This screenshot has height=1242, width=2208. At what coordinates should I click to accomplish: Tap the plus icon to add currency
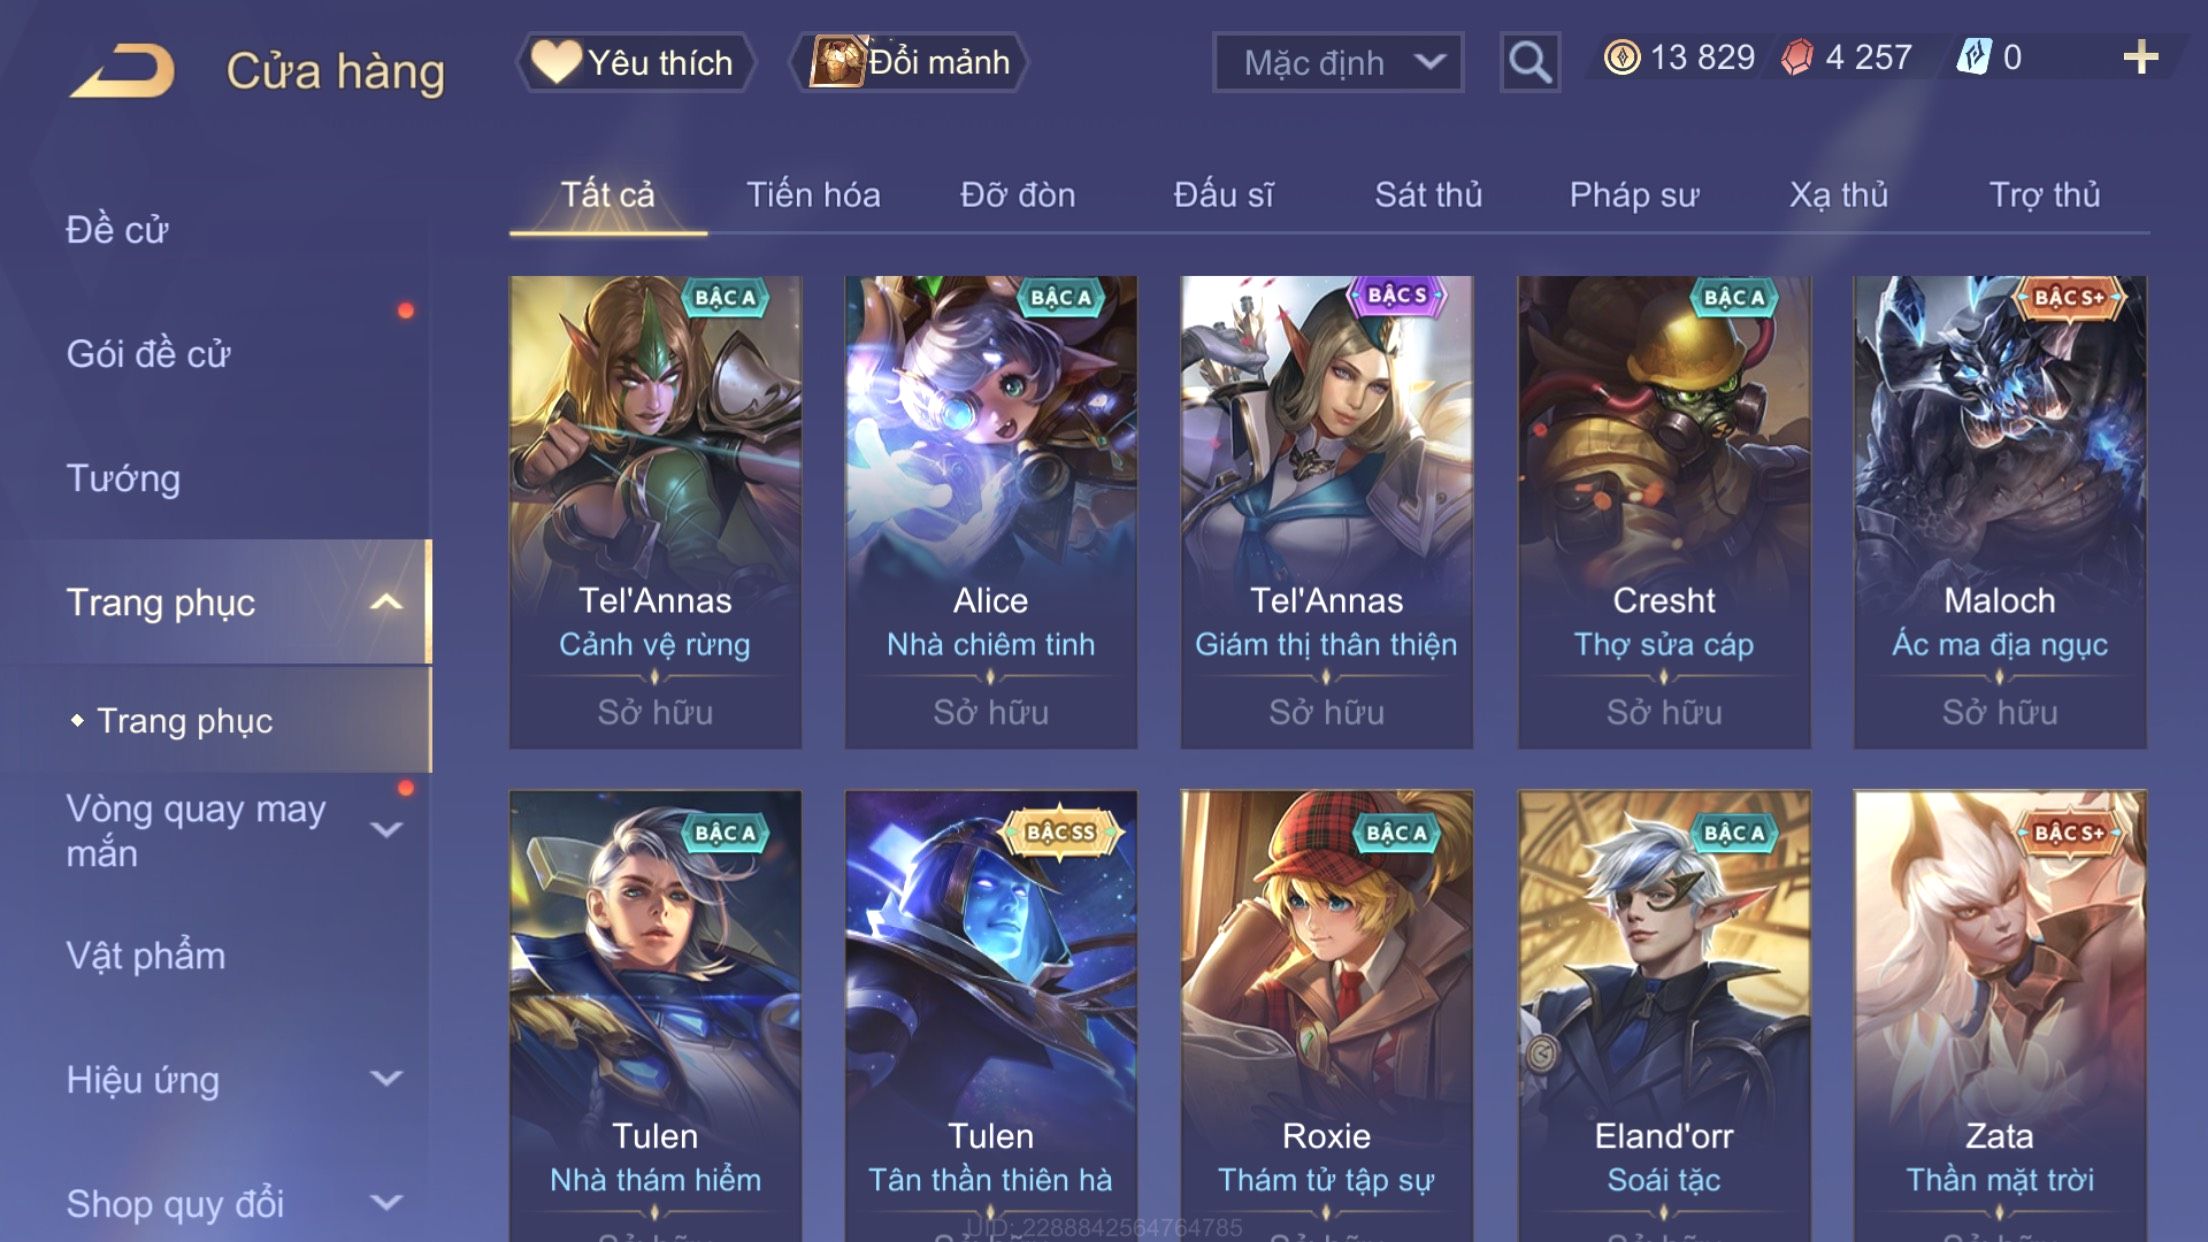click(x=2140, y=57)
